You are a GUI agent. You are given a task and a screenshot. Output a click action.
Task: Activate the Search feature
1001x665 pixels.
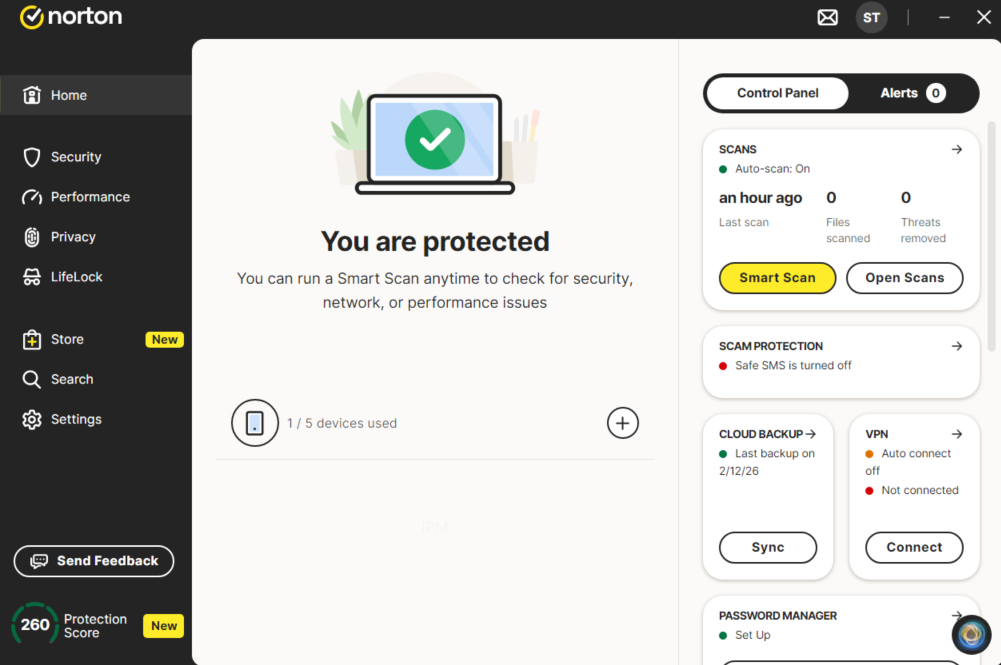(70, 379)
